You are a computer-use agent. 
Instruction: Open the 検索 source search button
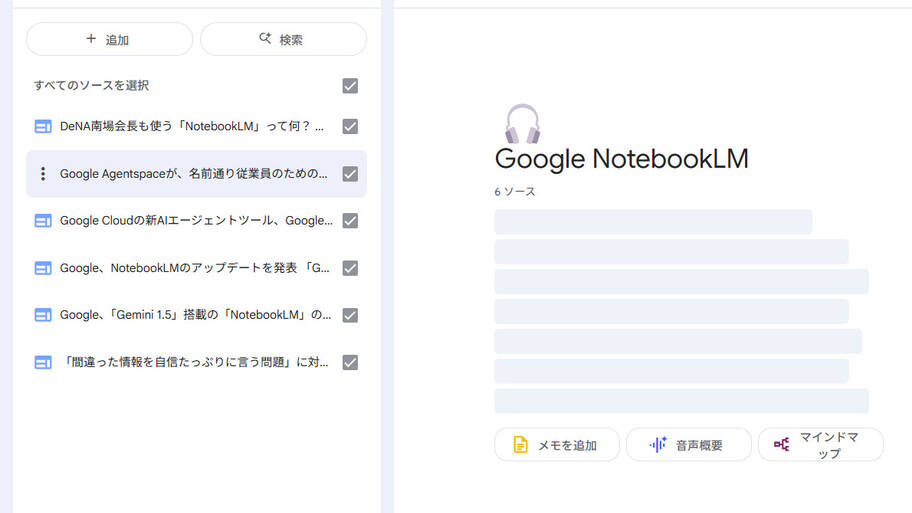[x=283, y=39]
